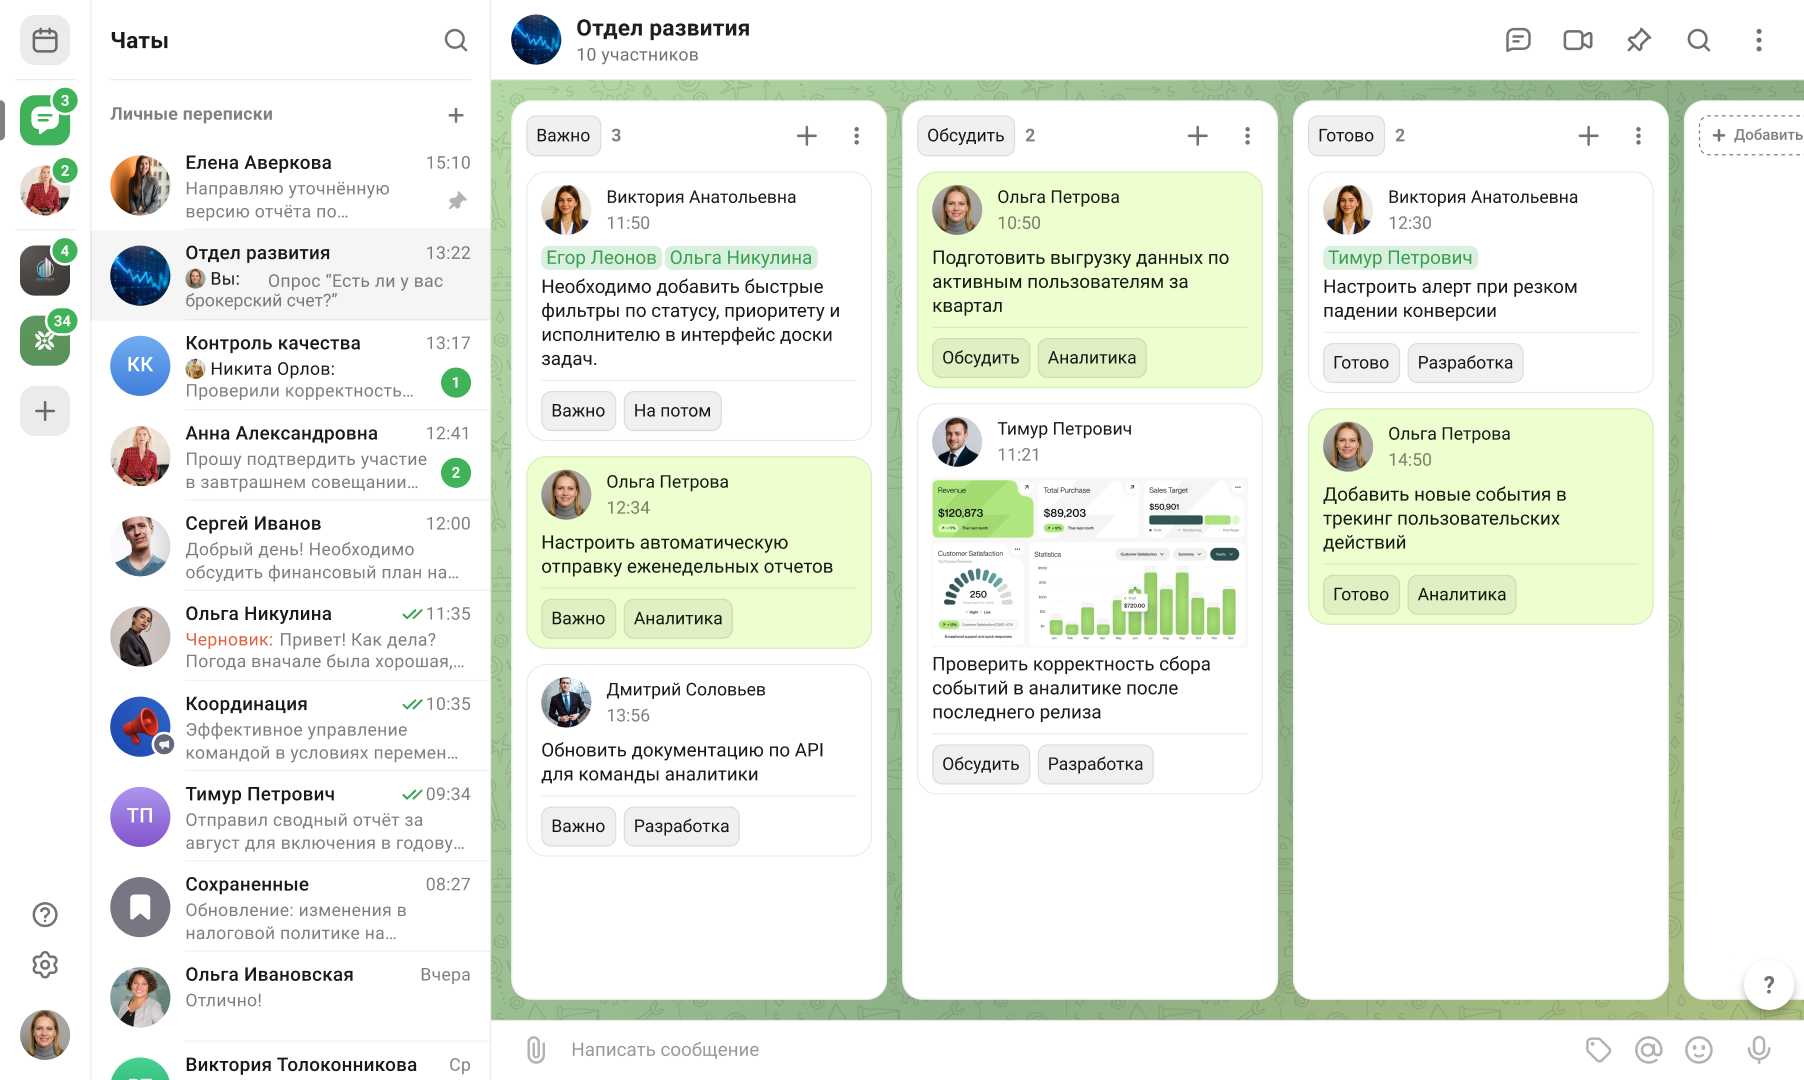
Task: Open Дмитрий Соловьев card about API documentation
Action: click(698, 761)
